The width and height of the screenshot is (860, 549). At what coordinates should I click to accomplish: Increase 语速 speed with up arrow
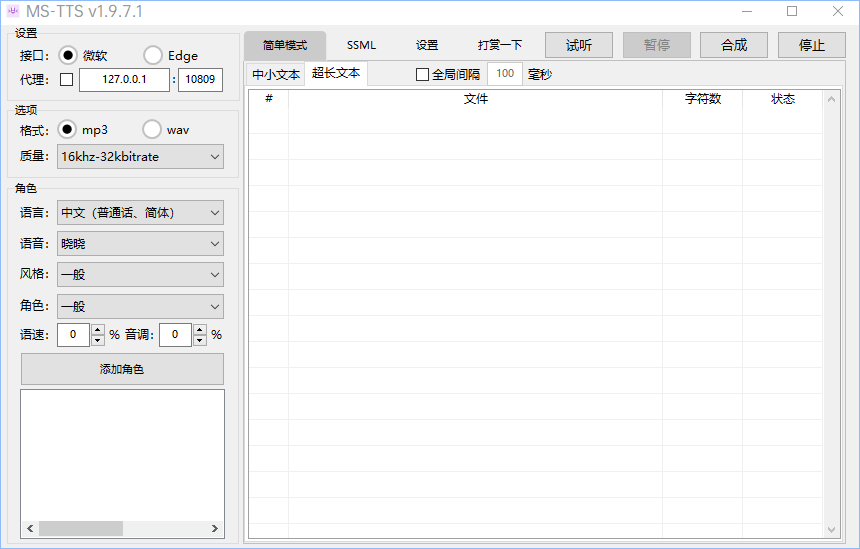click(98, 330)
